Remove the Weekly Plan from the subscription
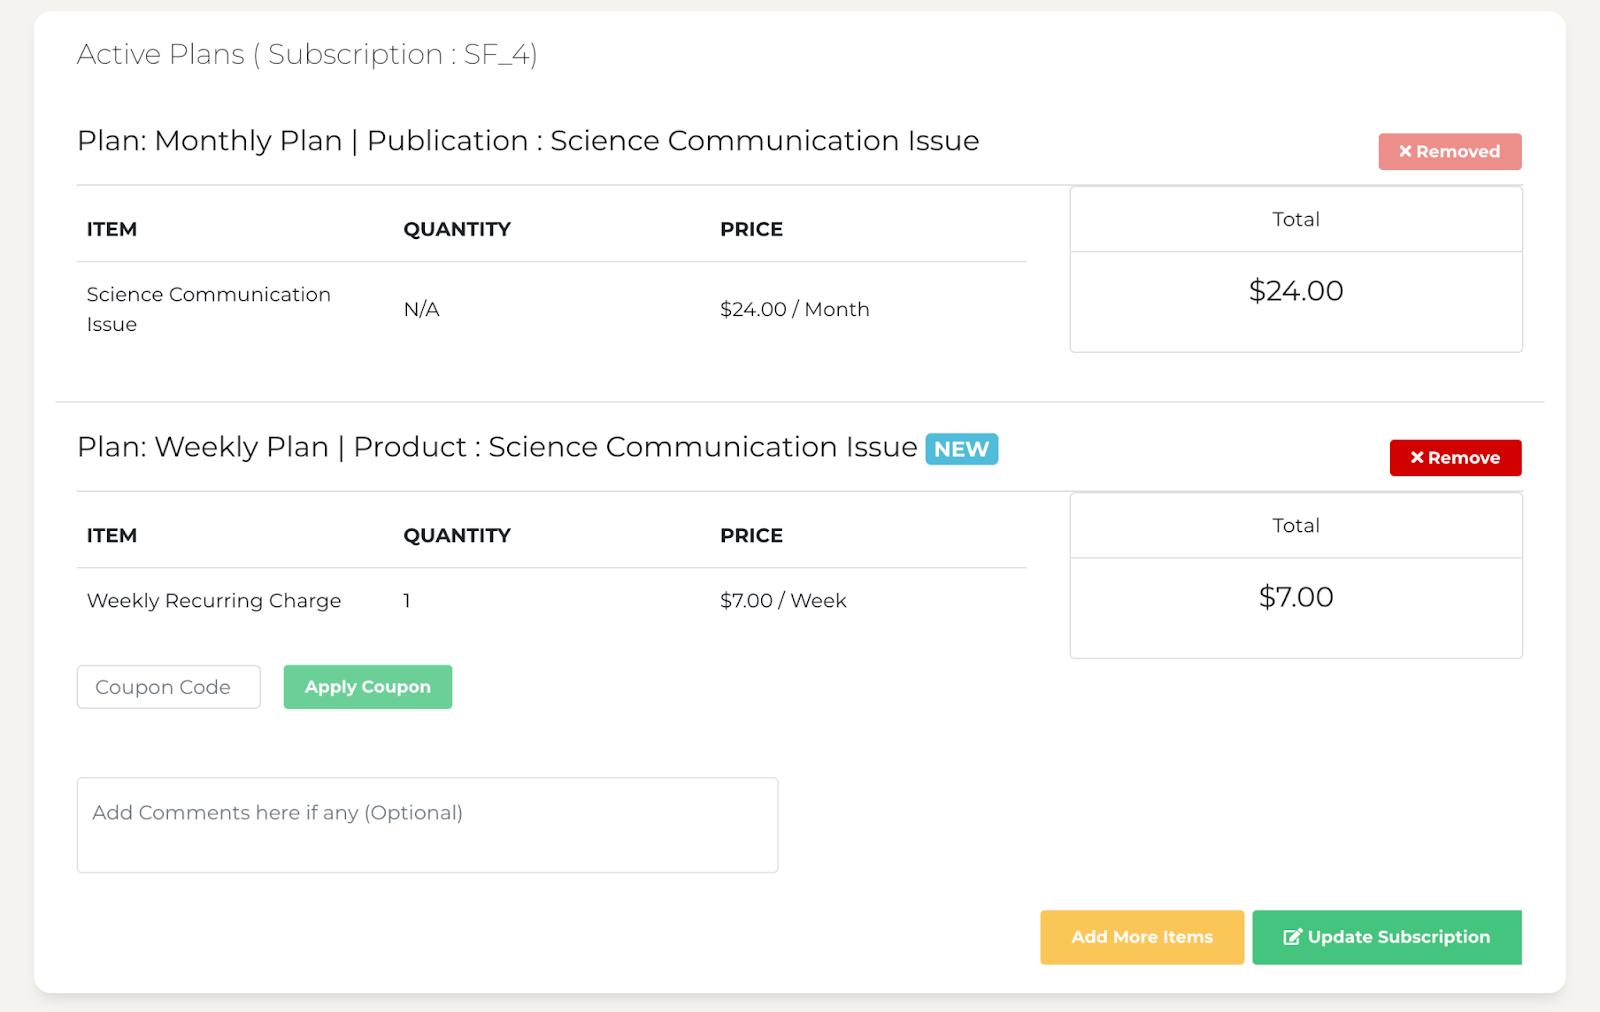Image resolution: width=1600 pixels, height=1012 pixels. (1455, 457)
